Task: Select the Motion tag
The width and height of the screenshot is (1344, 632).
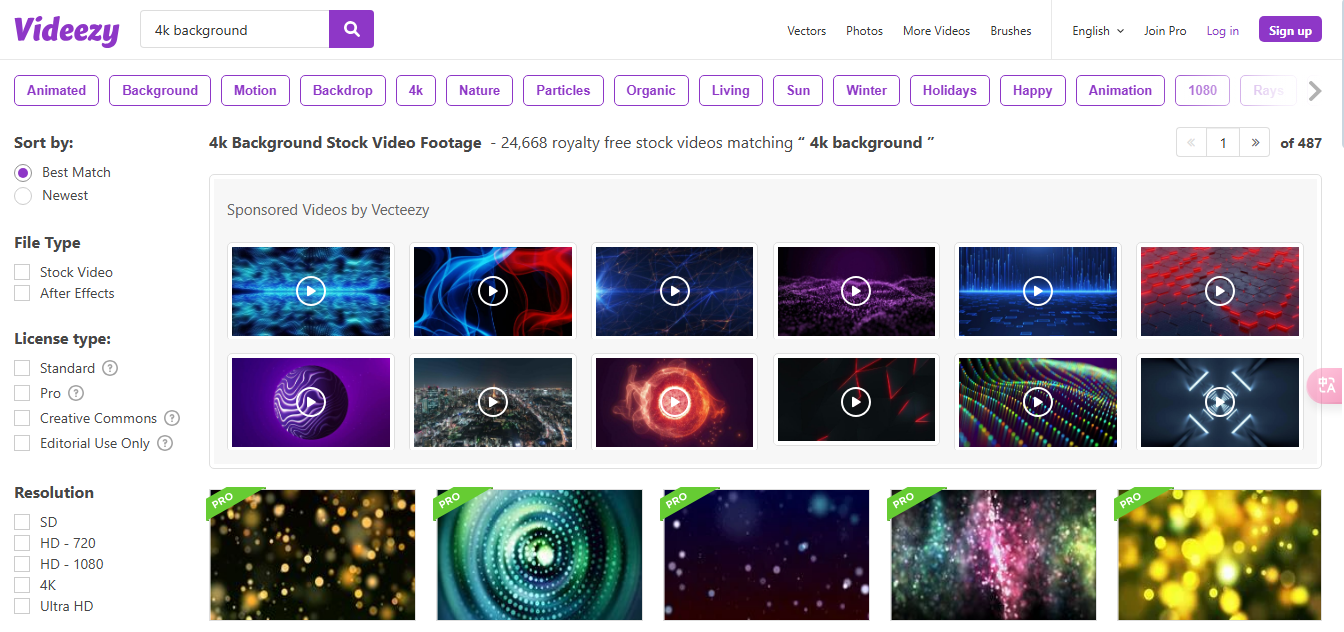Action: point(255,90)
